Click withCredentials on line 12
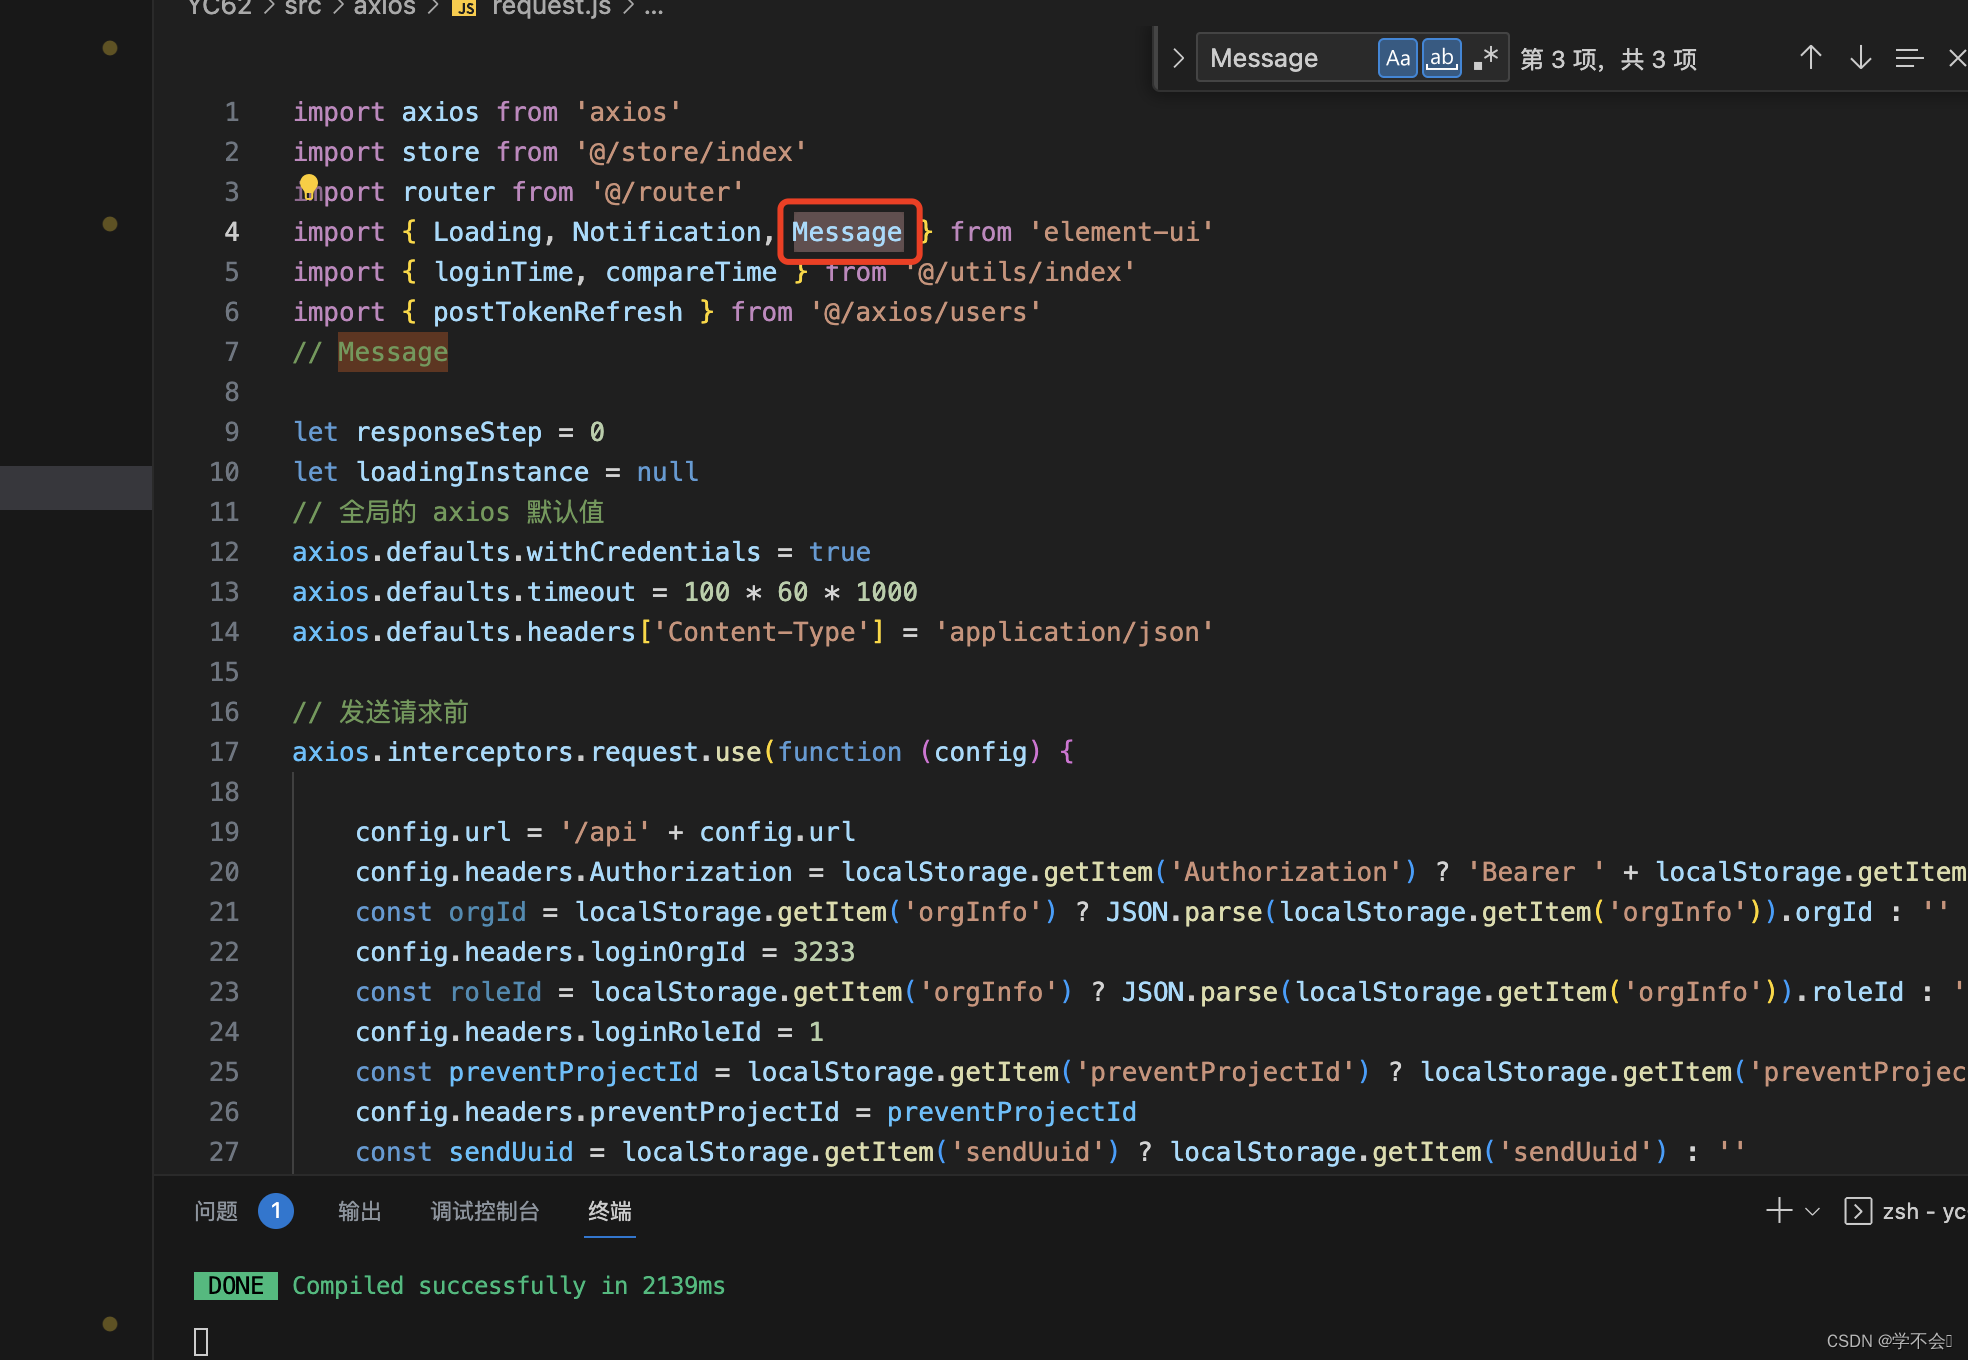The height and width of the screenshot is (1360, 1968). [644, 552]
